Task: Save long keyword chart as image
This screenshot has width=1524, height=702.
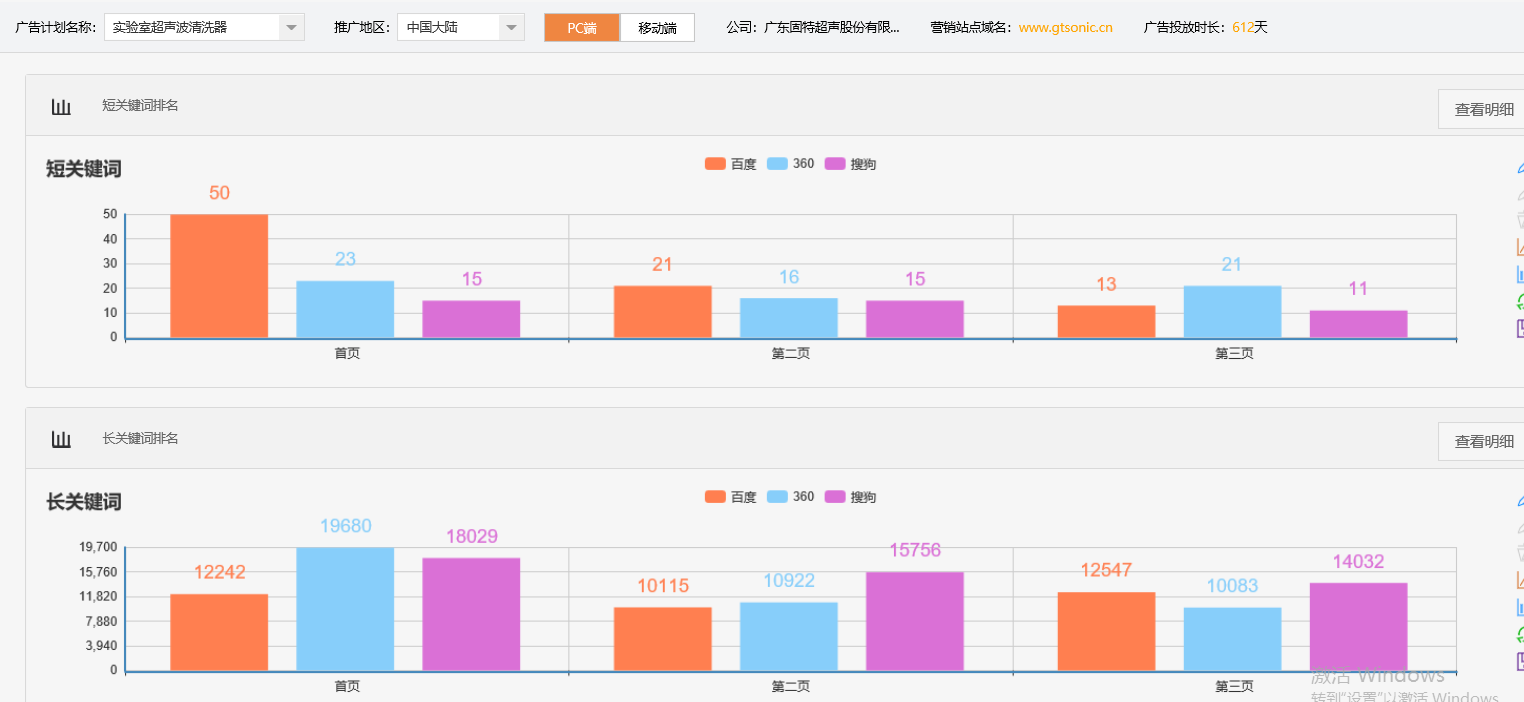Action: [1520, 659]
